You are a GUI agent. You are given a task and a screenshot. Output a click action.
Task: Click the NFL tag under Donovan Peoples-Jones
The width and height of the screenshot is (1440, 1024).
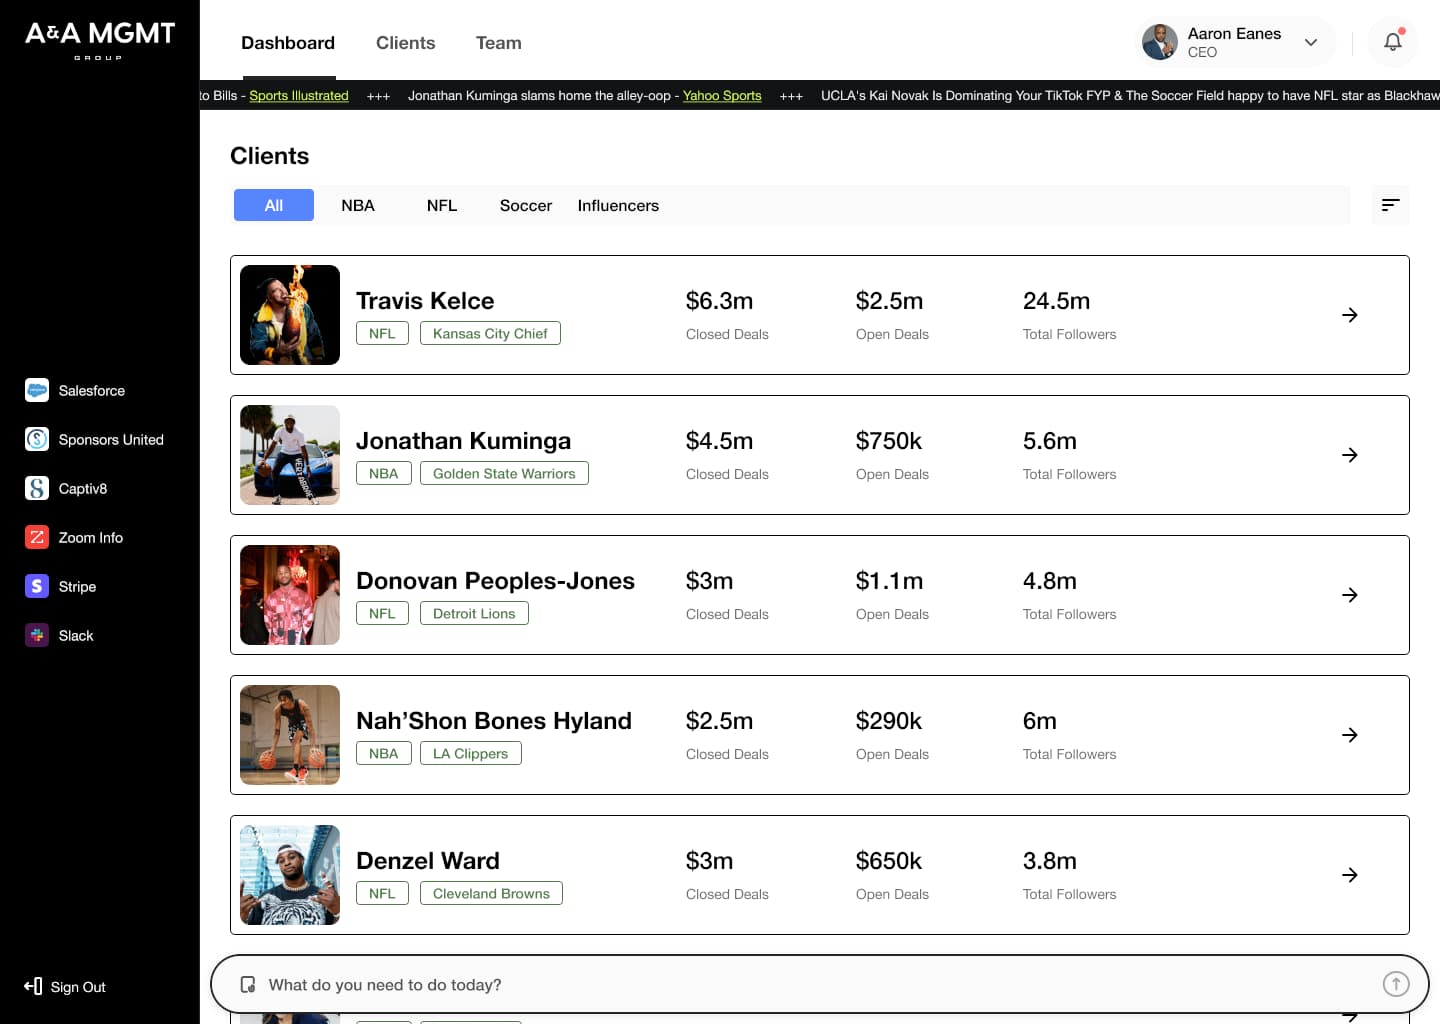382,613
